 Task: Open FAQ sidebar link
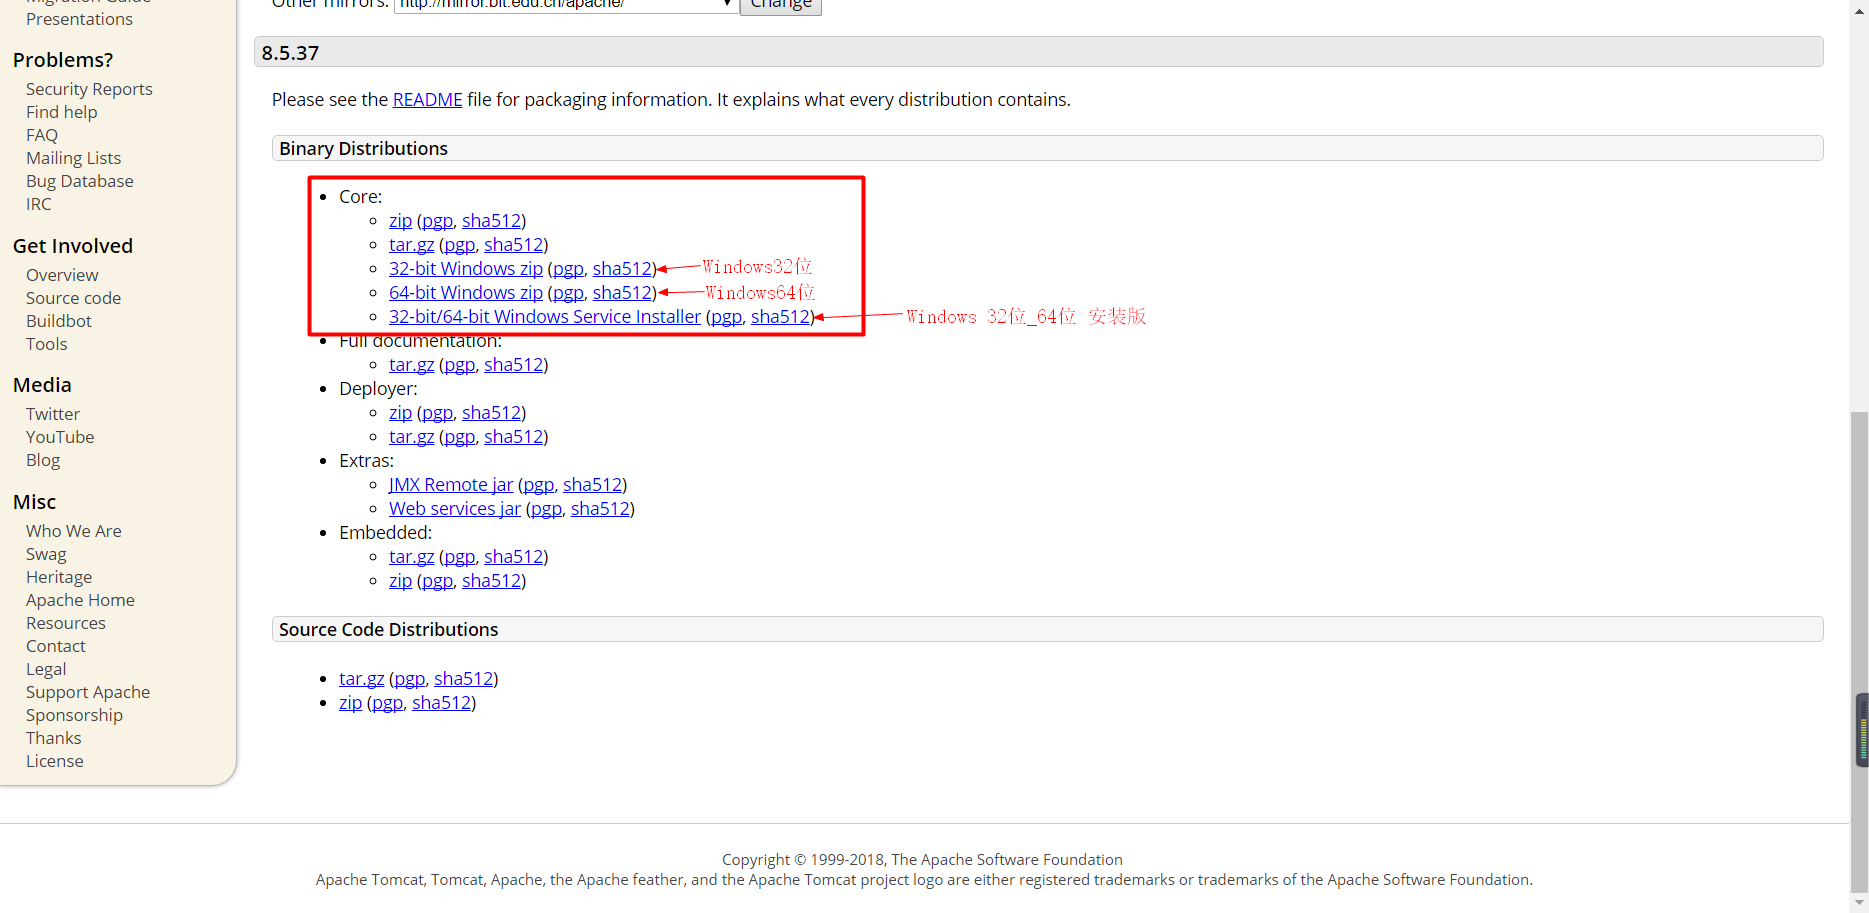[42, 135]
